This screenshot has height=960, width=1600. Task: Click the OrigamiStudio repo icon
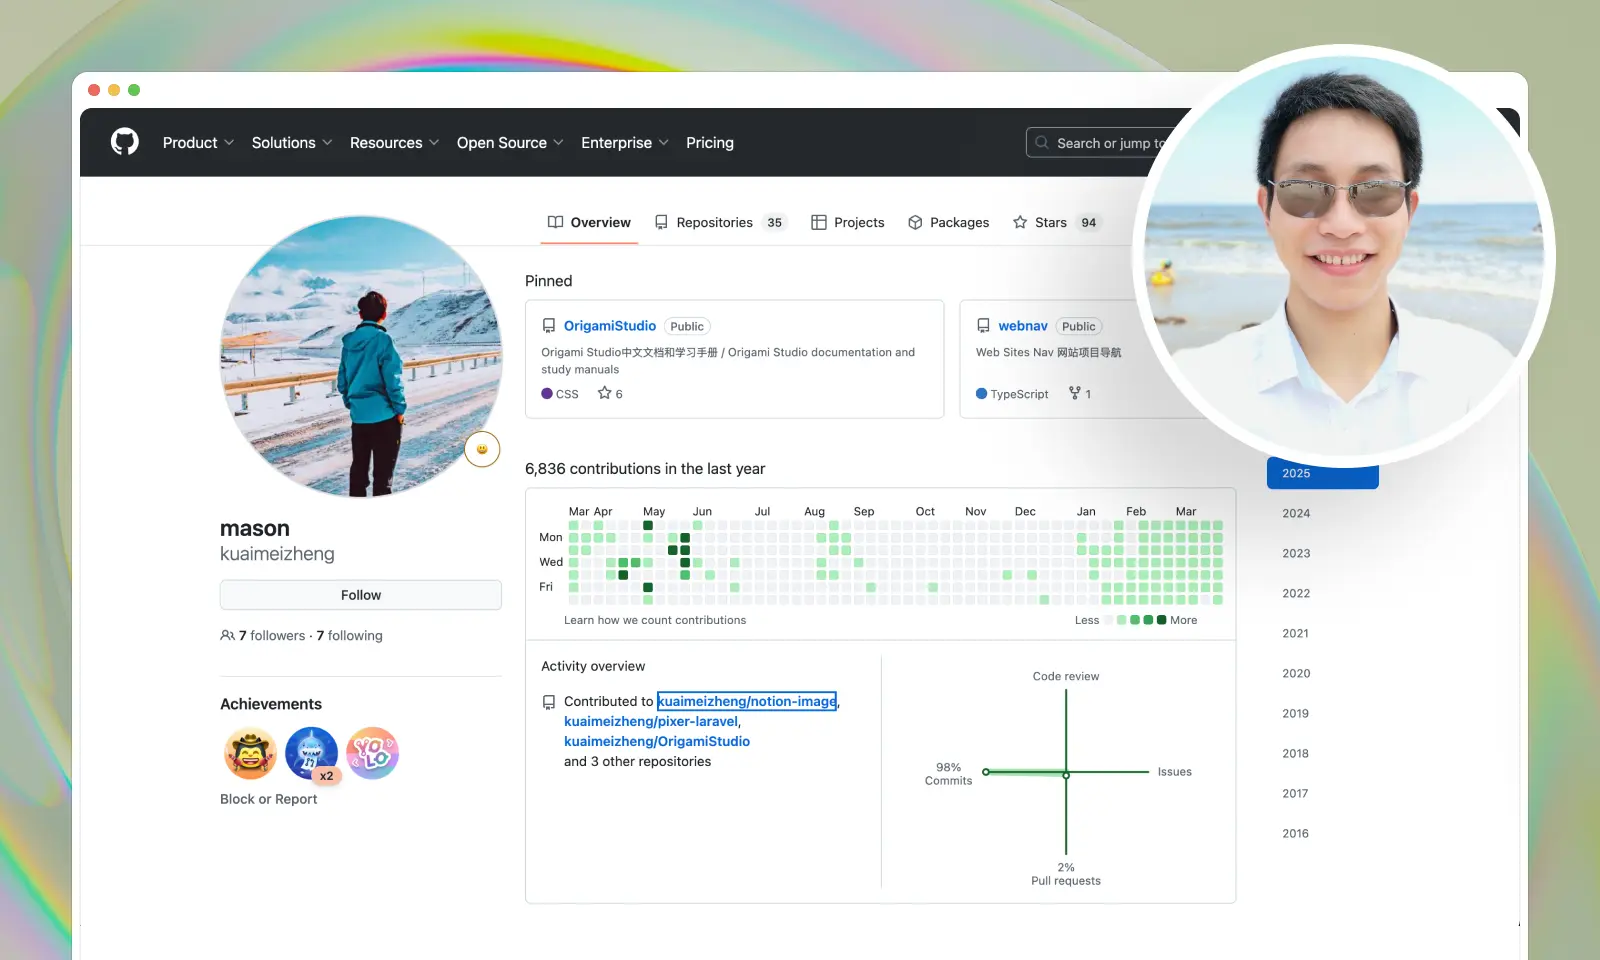[x=549, y=326]
